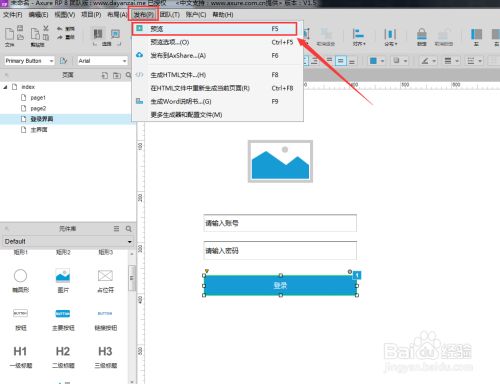Toggle the contained selection mode icon
Screen dimensions: 500x384
click(115, 34)
